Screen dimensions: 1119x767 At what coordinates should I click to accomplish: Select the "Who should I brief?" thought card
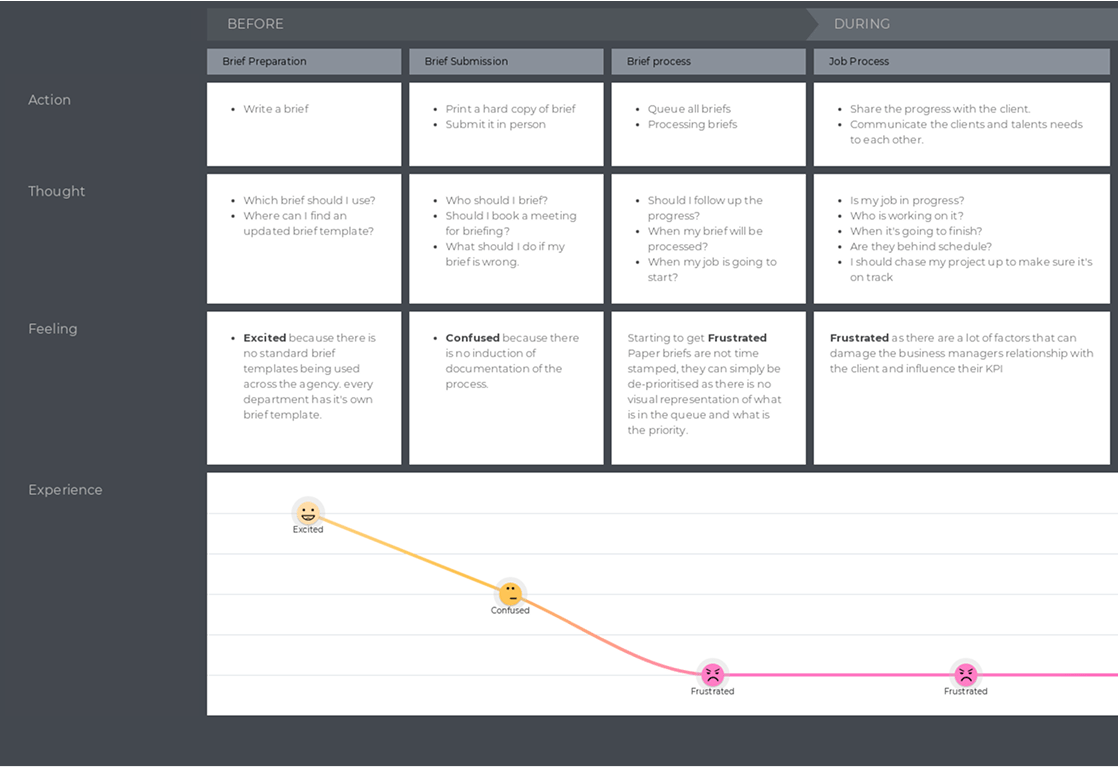click(x=506, y=239)
